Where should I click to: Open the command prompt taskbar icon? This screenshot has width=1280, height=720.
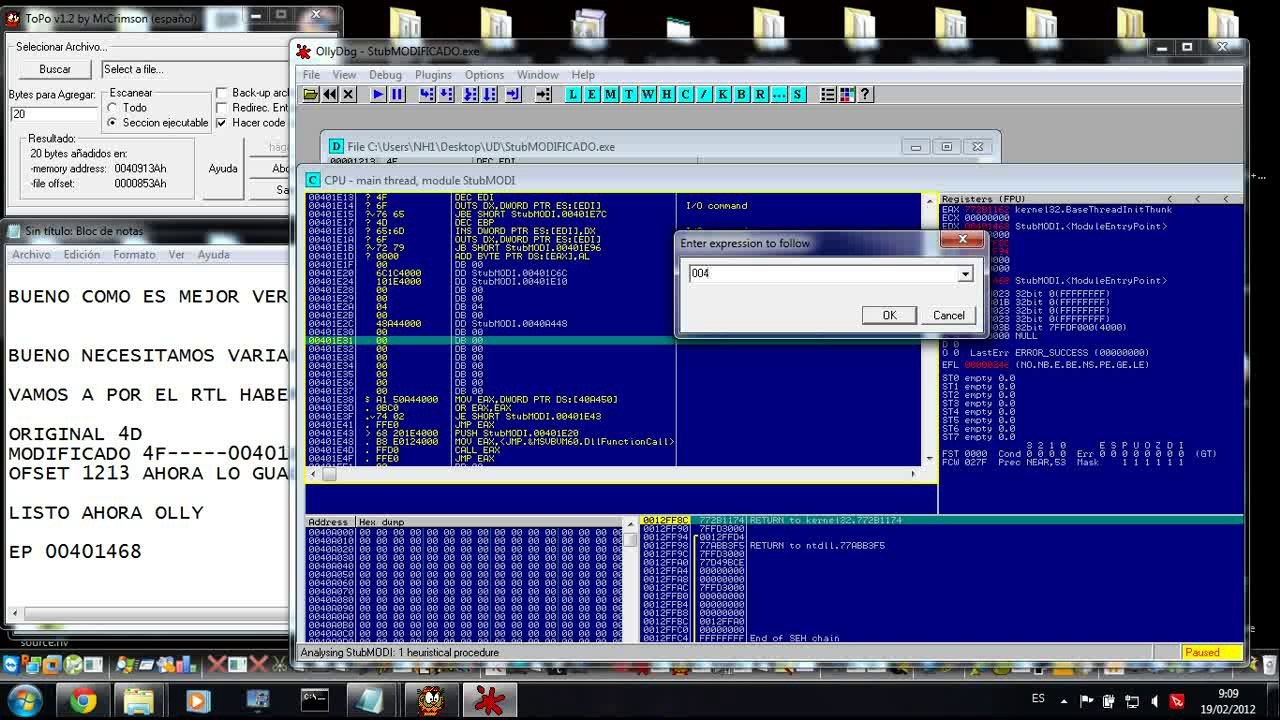(x=315, y=700)
